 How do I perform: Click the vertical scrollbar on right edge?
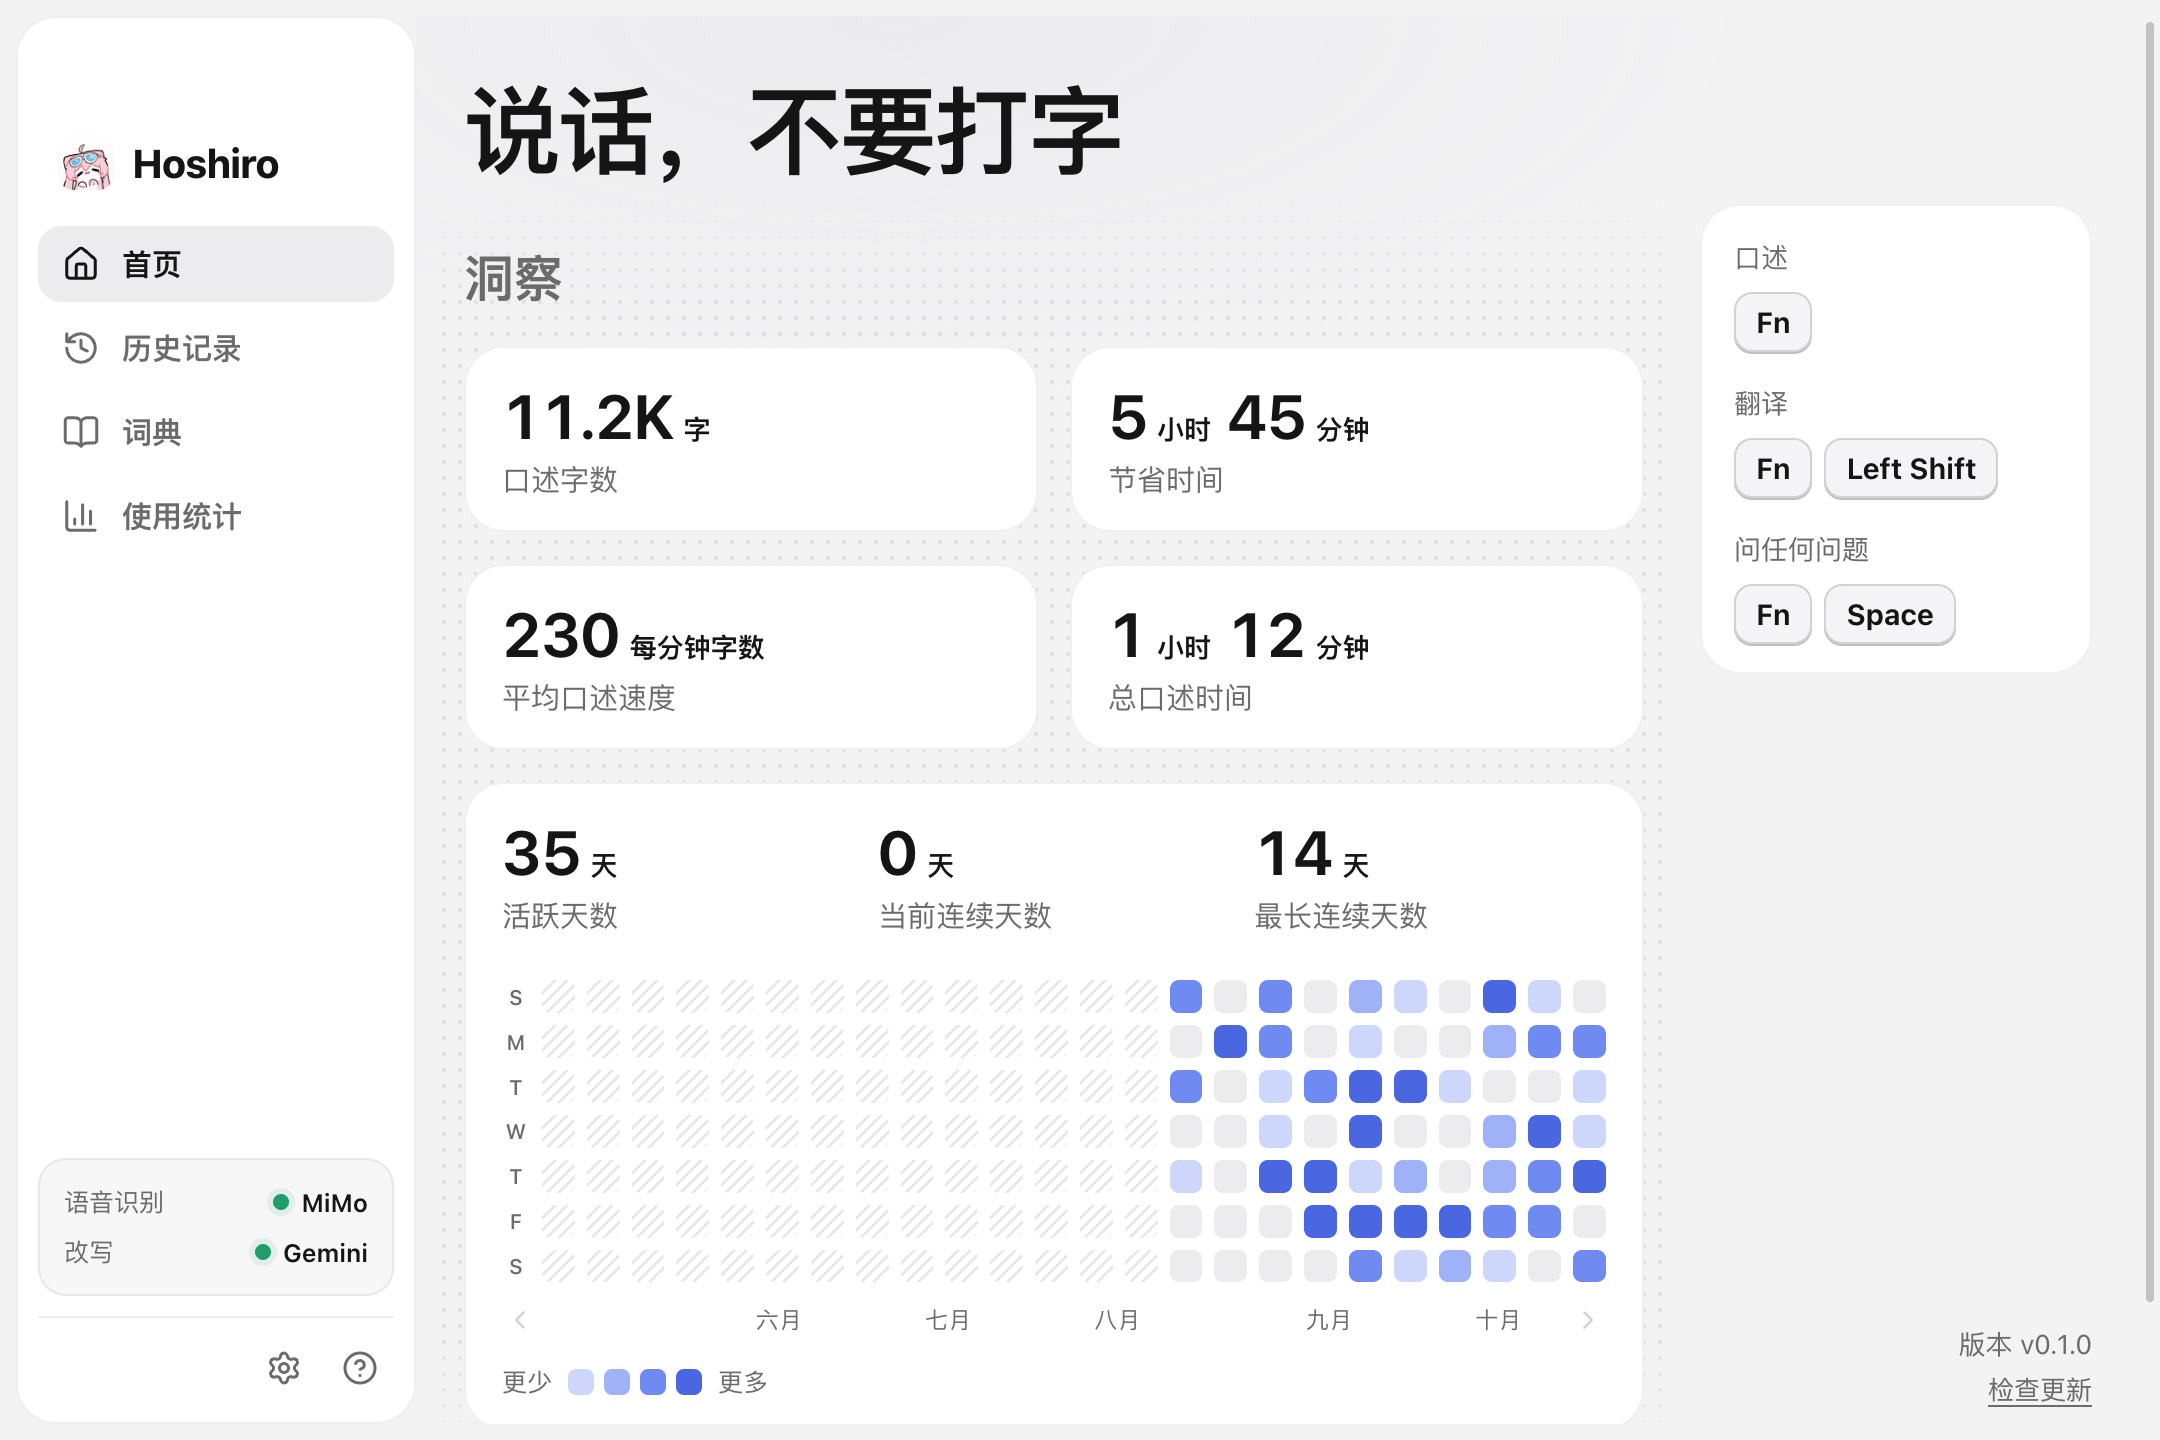(2149, 660)
